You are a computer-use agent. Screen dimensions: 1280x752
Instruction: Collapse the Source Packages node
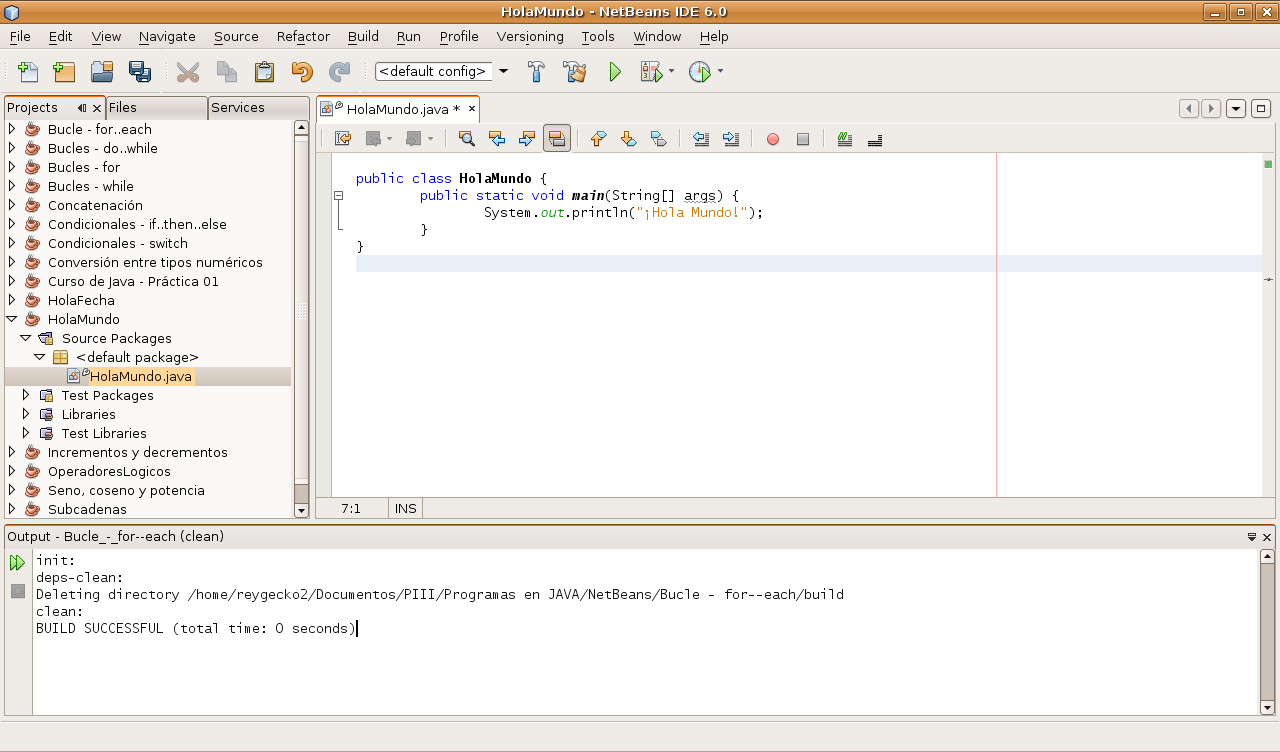point(24,338)
